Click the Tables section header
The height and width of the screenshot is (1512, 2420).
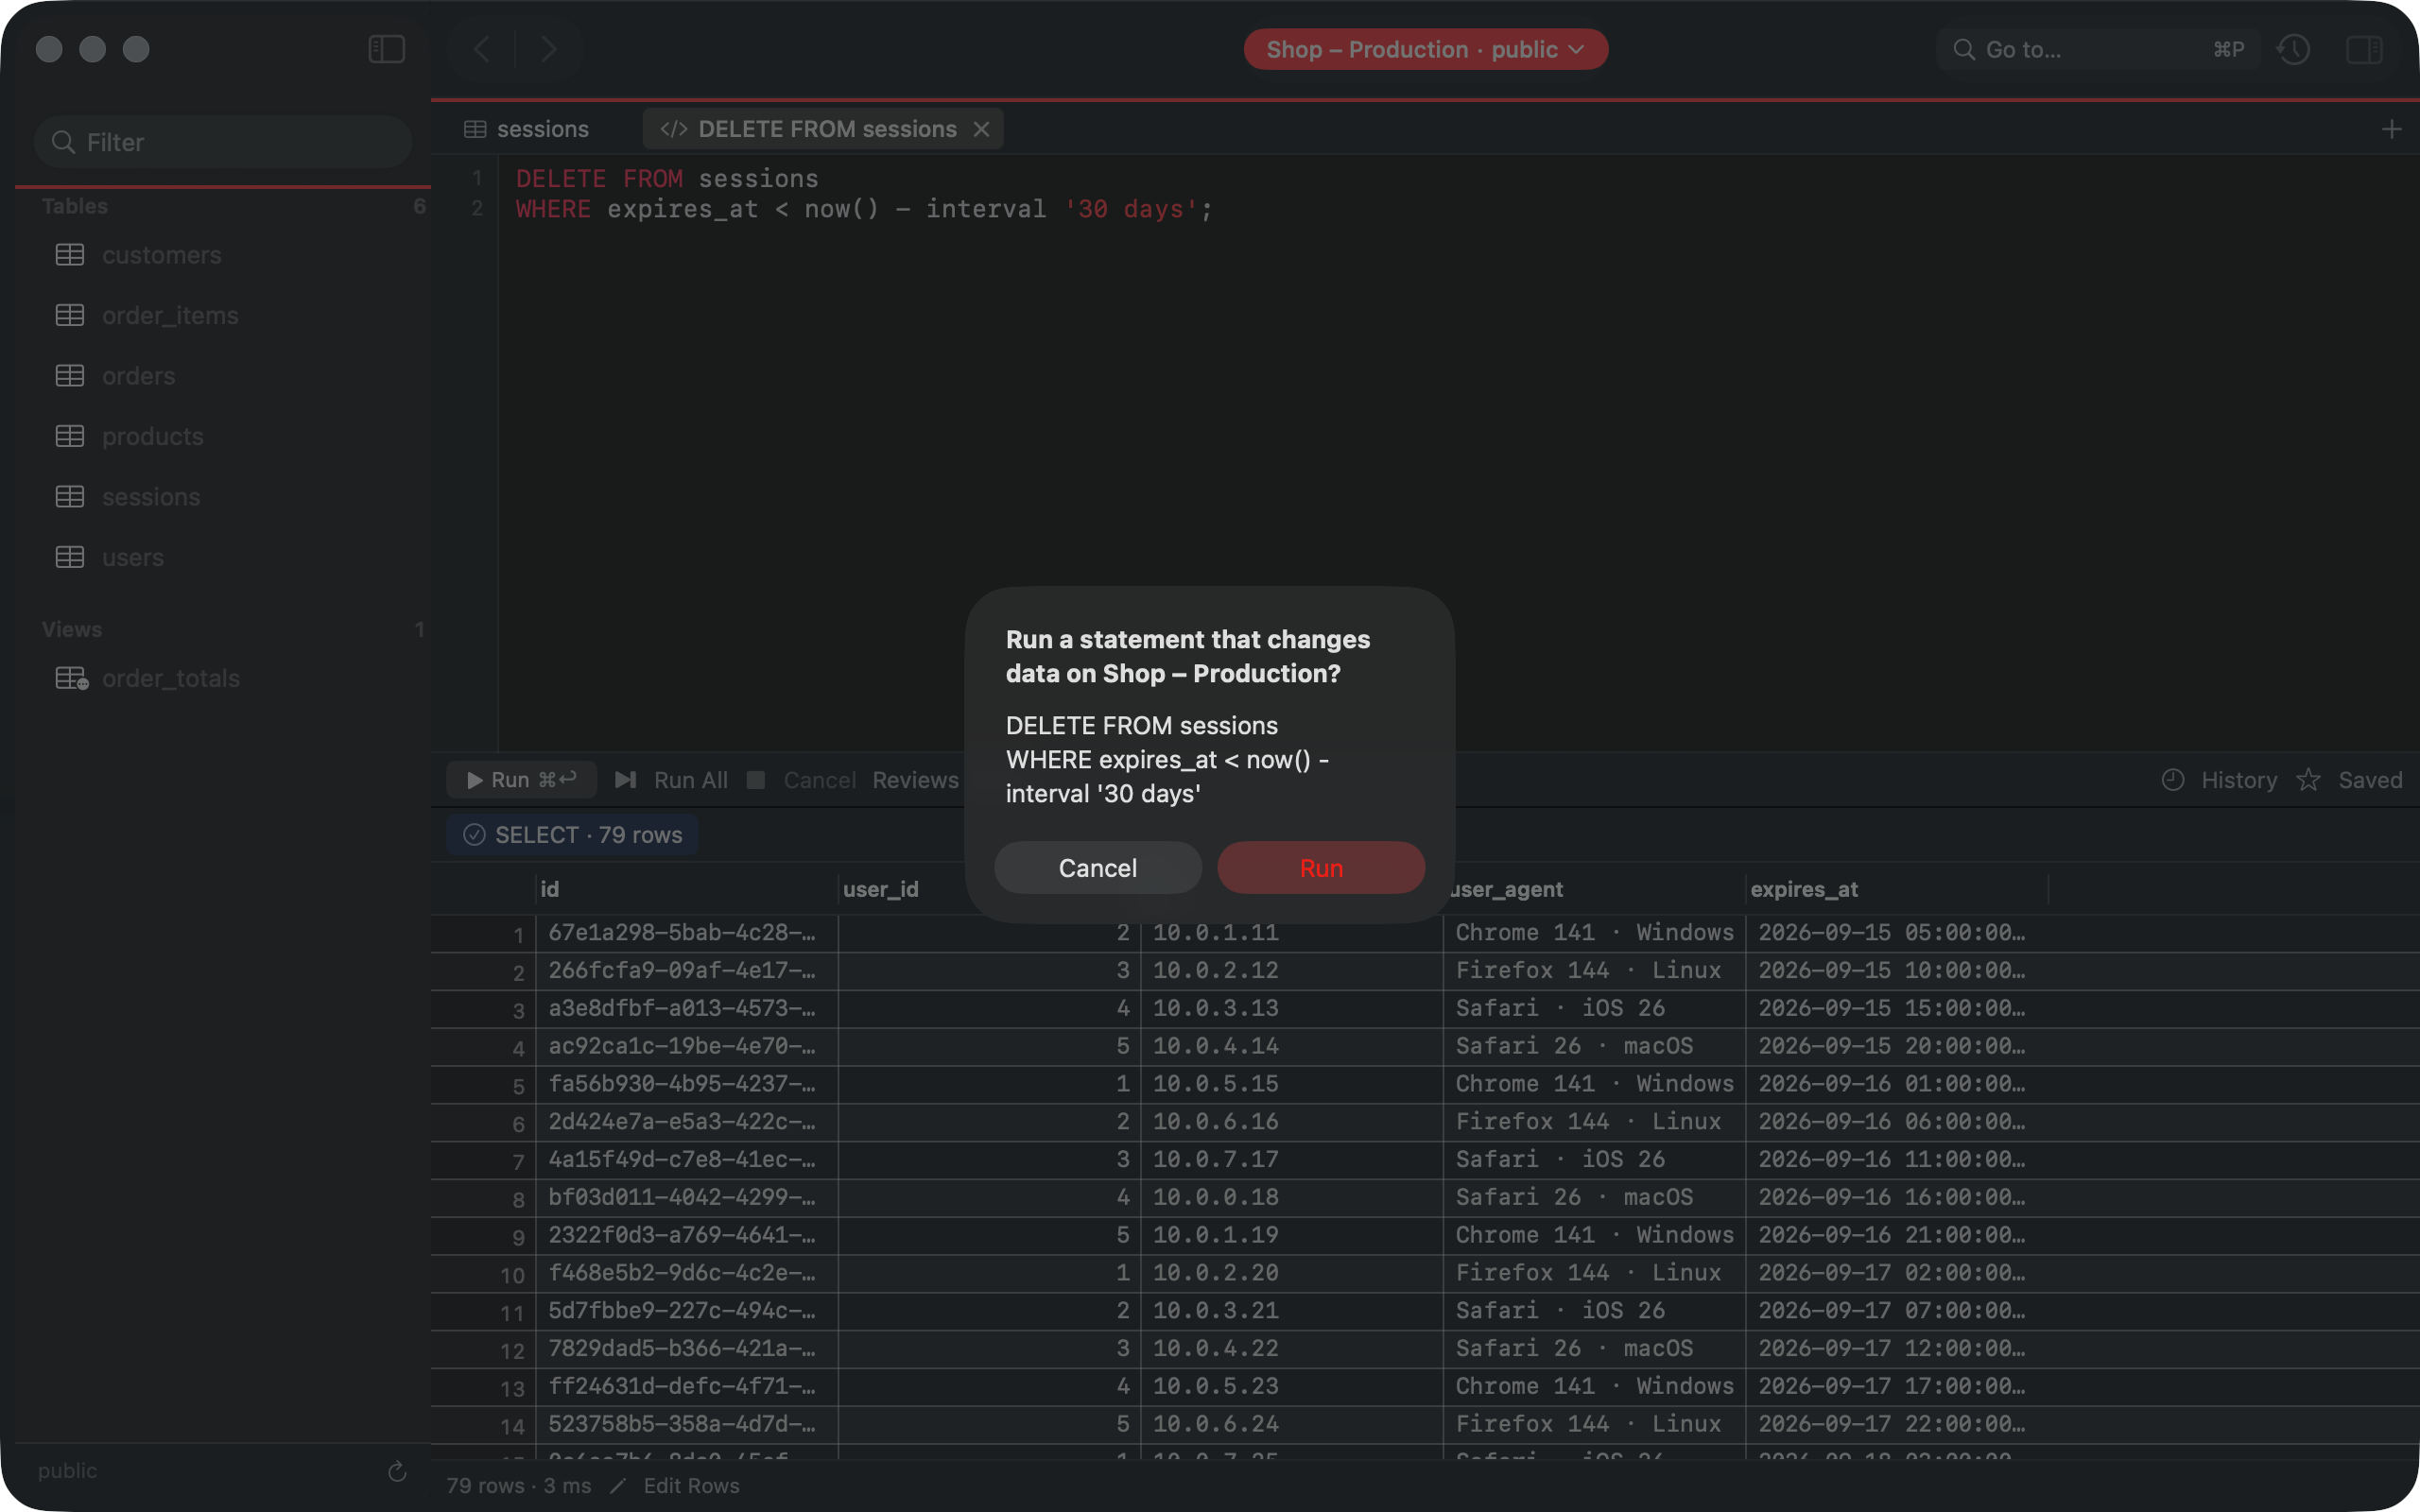(75, 206)
